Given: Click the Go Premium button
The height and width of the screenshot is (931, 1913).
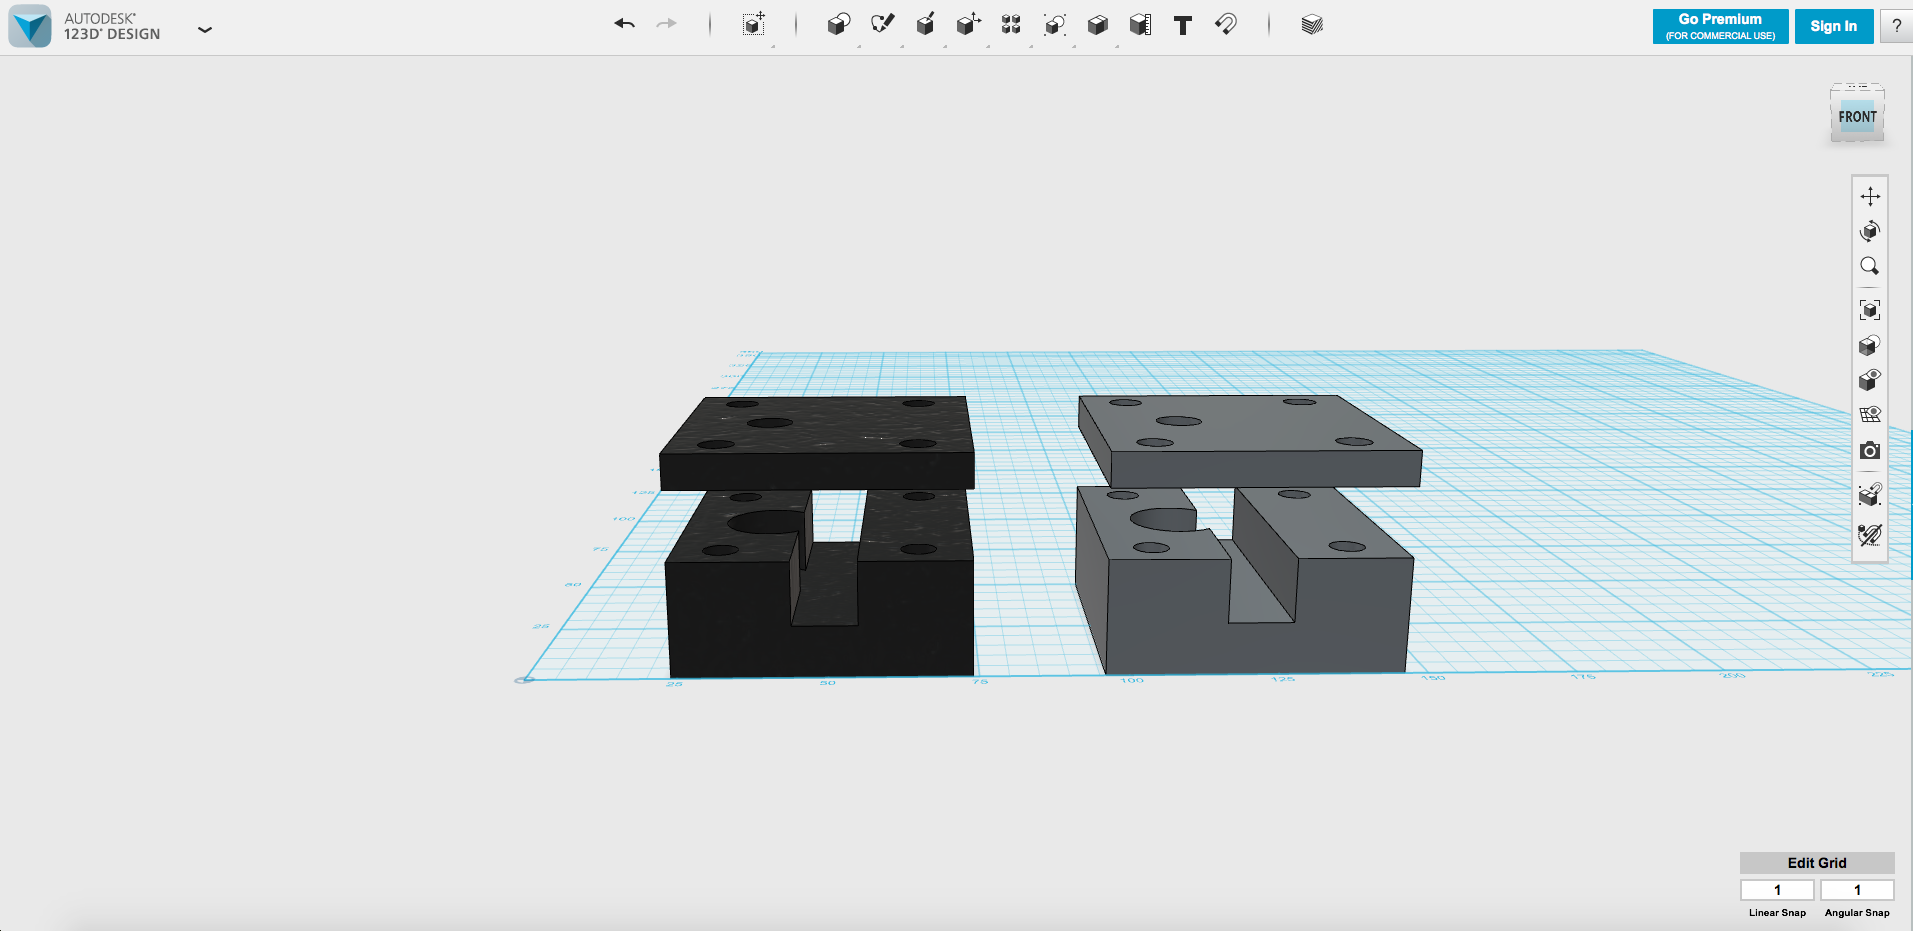Looking at the screenshot, I should pos(1720,26).
